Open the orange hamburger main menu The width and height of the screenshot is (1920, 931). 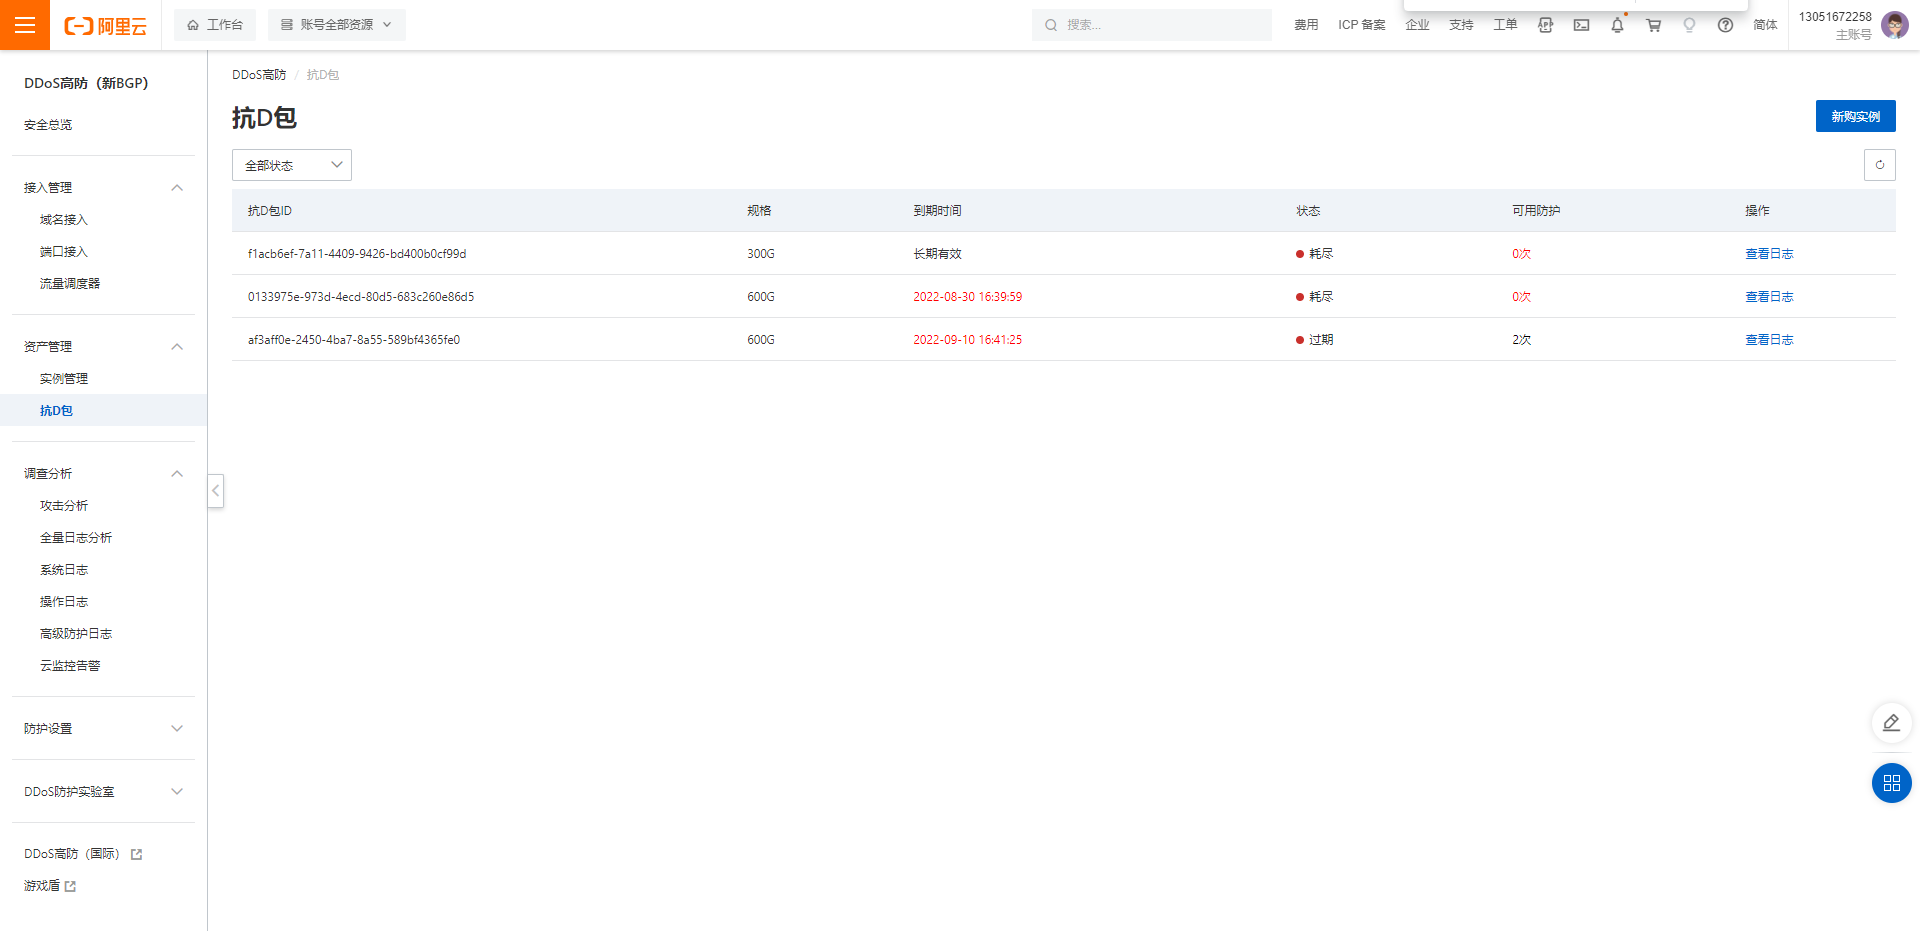click(x=25, y=25)
